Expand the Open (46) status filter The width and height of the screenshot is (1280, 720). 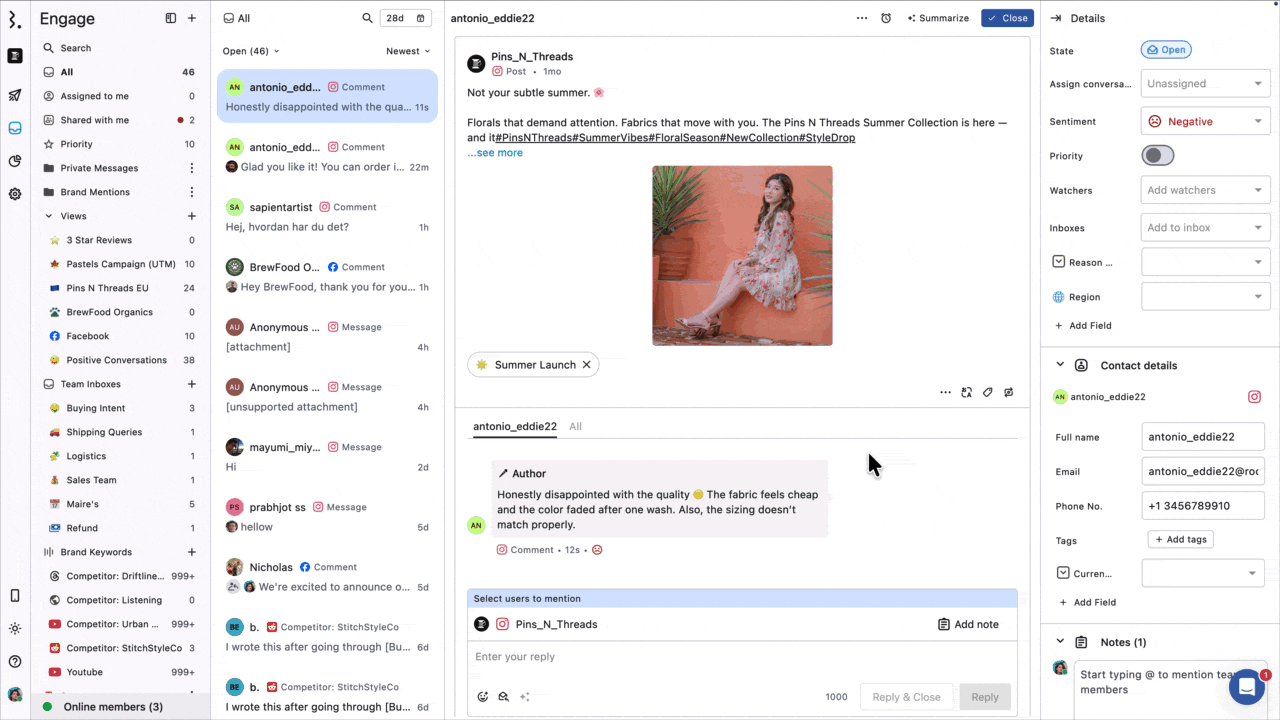point(251,51)
